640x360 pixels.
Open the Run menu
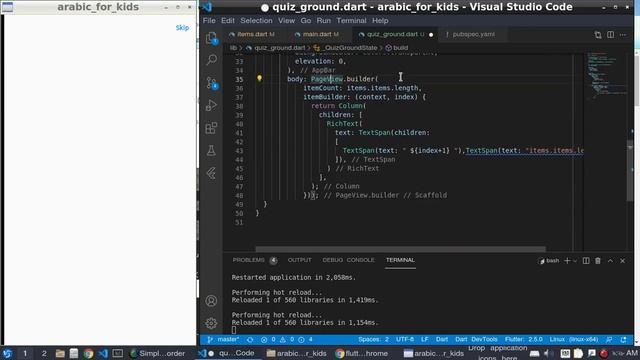[x=324, y=20]
